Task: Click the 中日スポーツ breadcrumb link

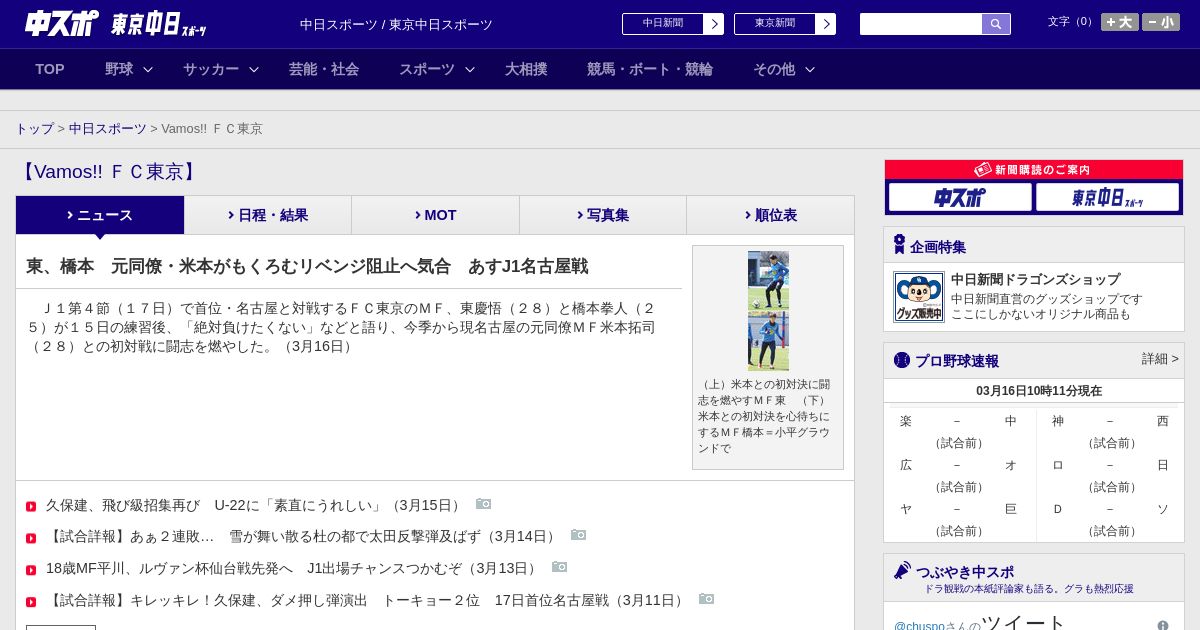Action: [x=108, y=129]
